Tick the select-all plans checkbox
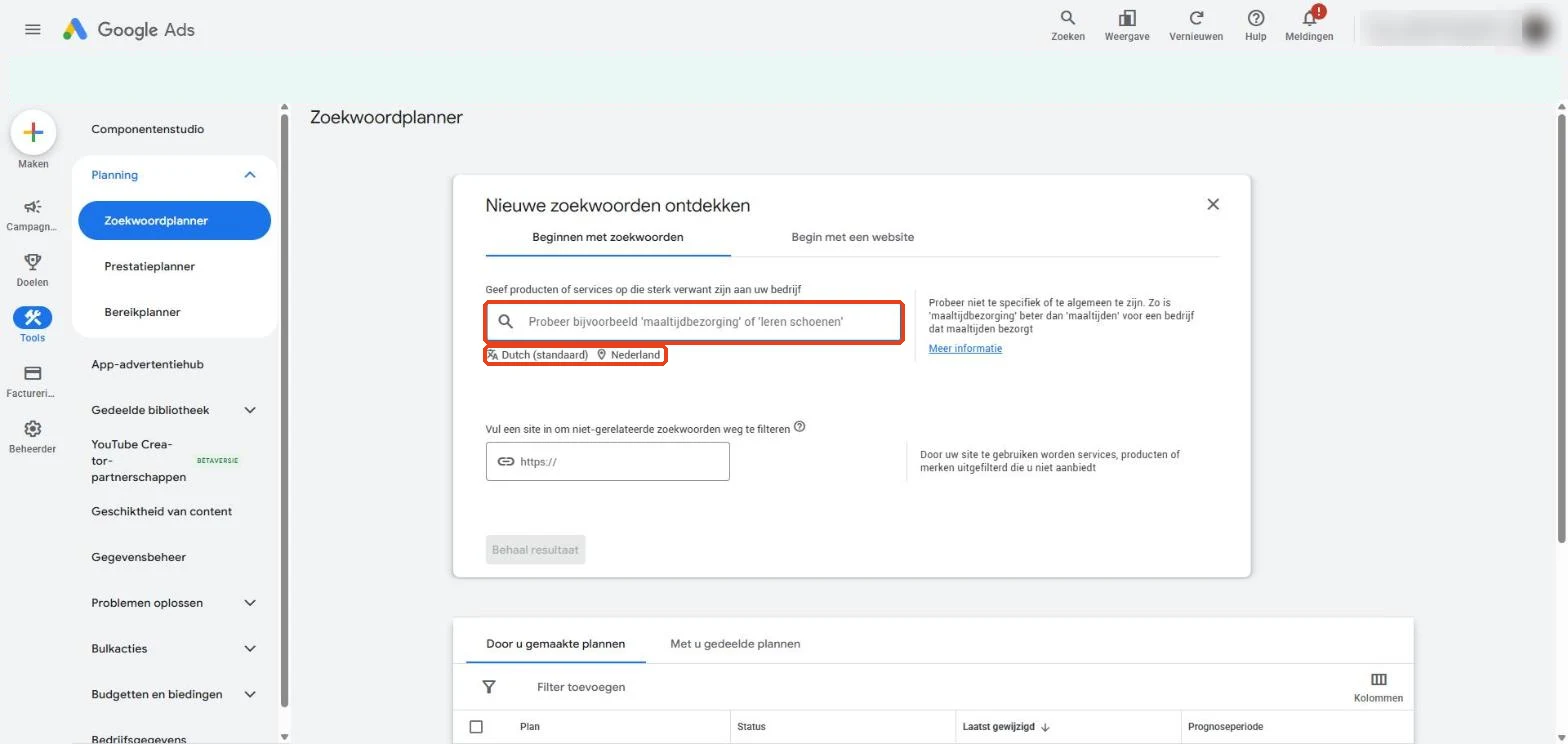 tap(476, 727)
